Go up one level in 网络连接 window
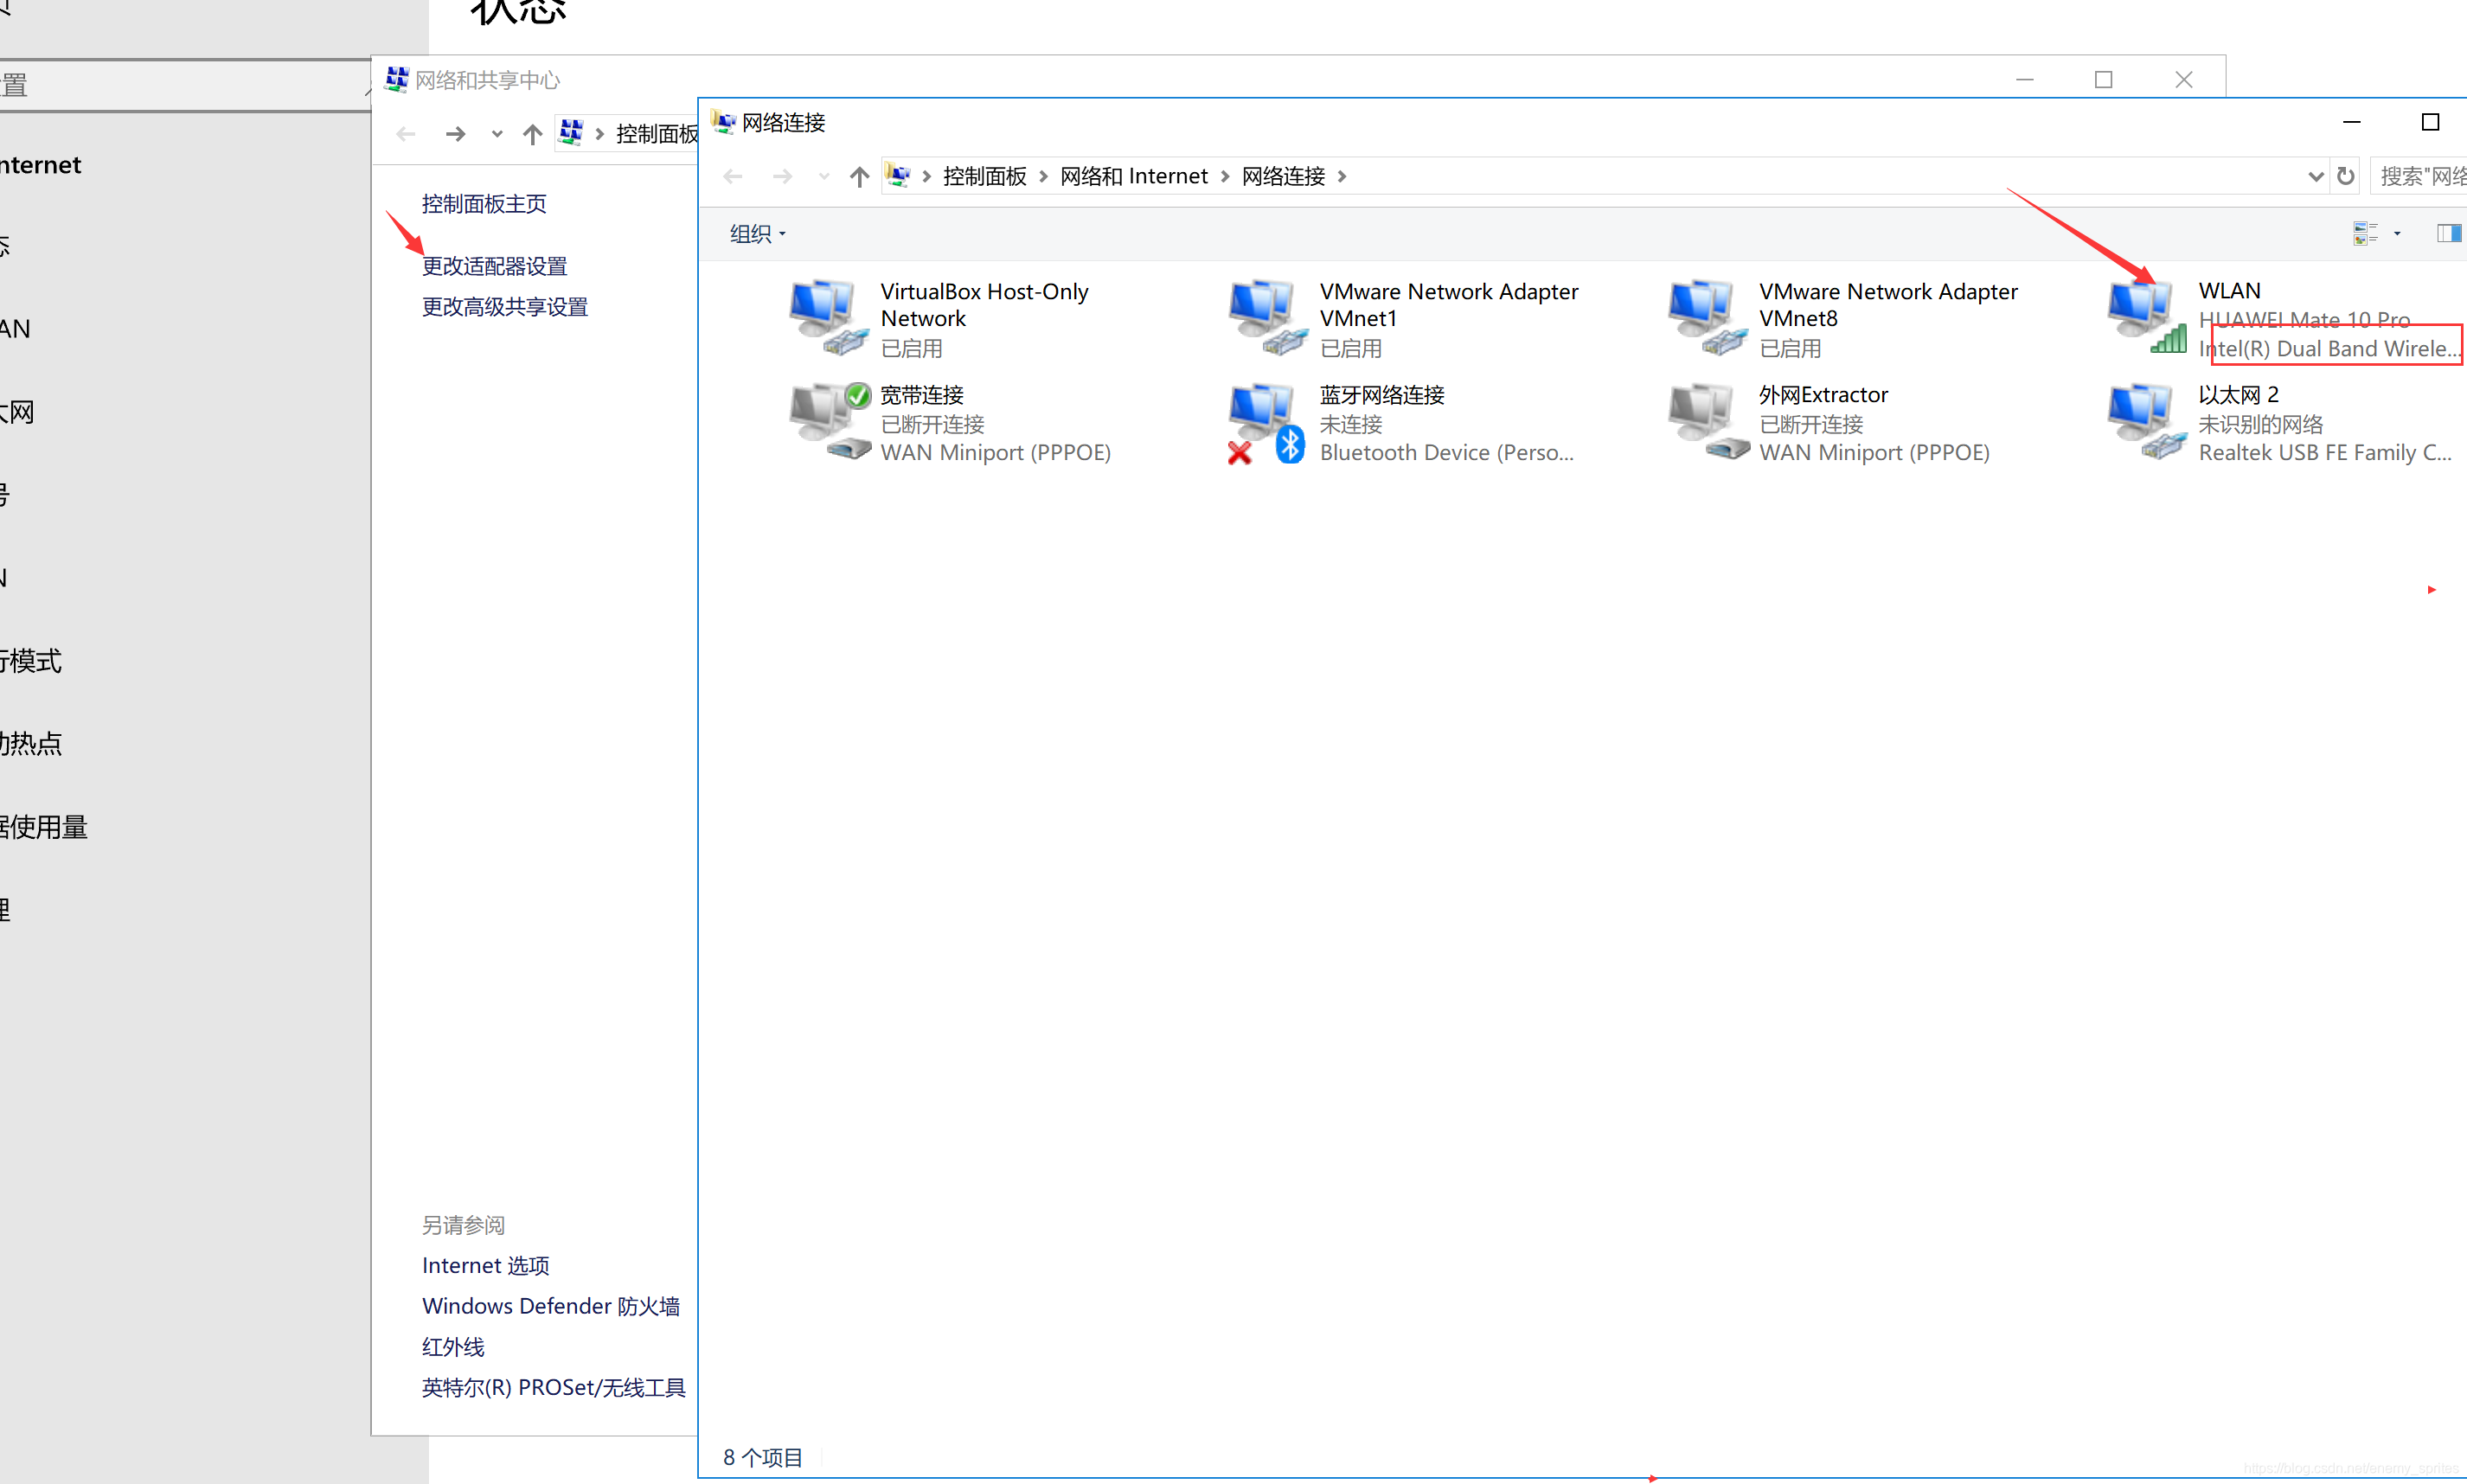 point(859,177)
